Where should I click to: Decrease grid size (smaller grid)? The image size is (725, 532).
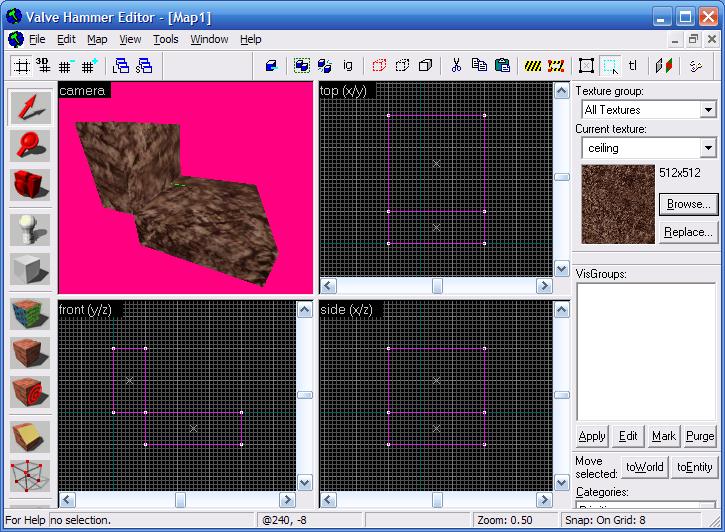65,66
